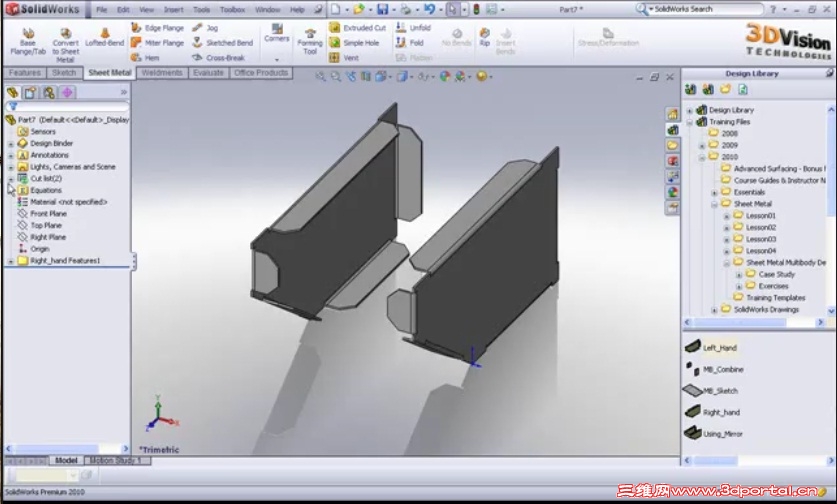Viewport: 837px width, 504px height.
Task: Select the Jog tool
Action: pos(205,28)
